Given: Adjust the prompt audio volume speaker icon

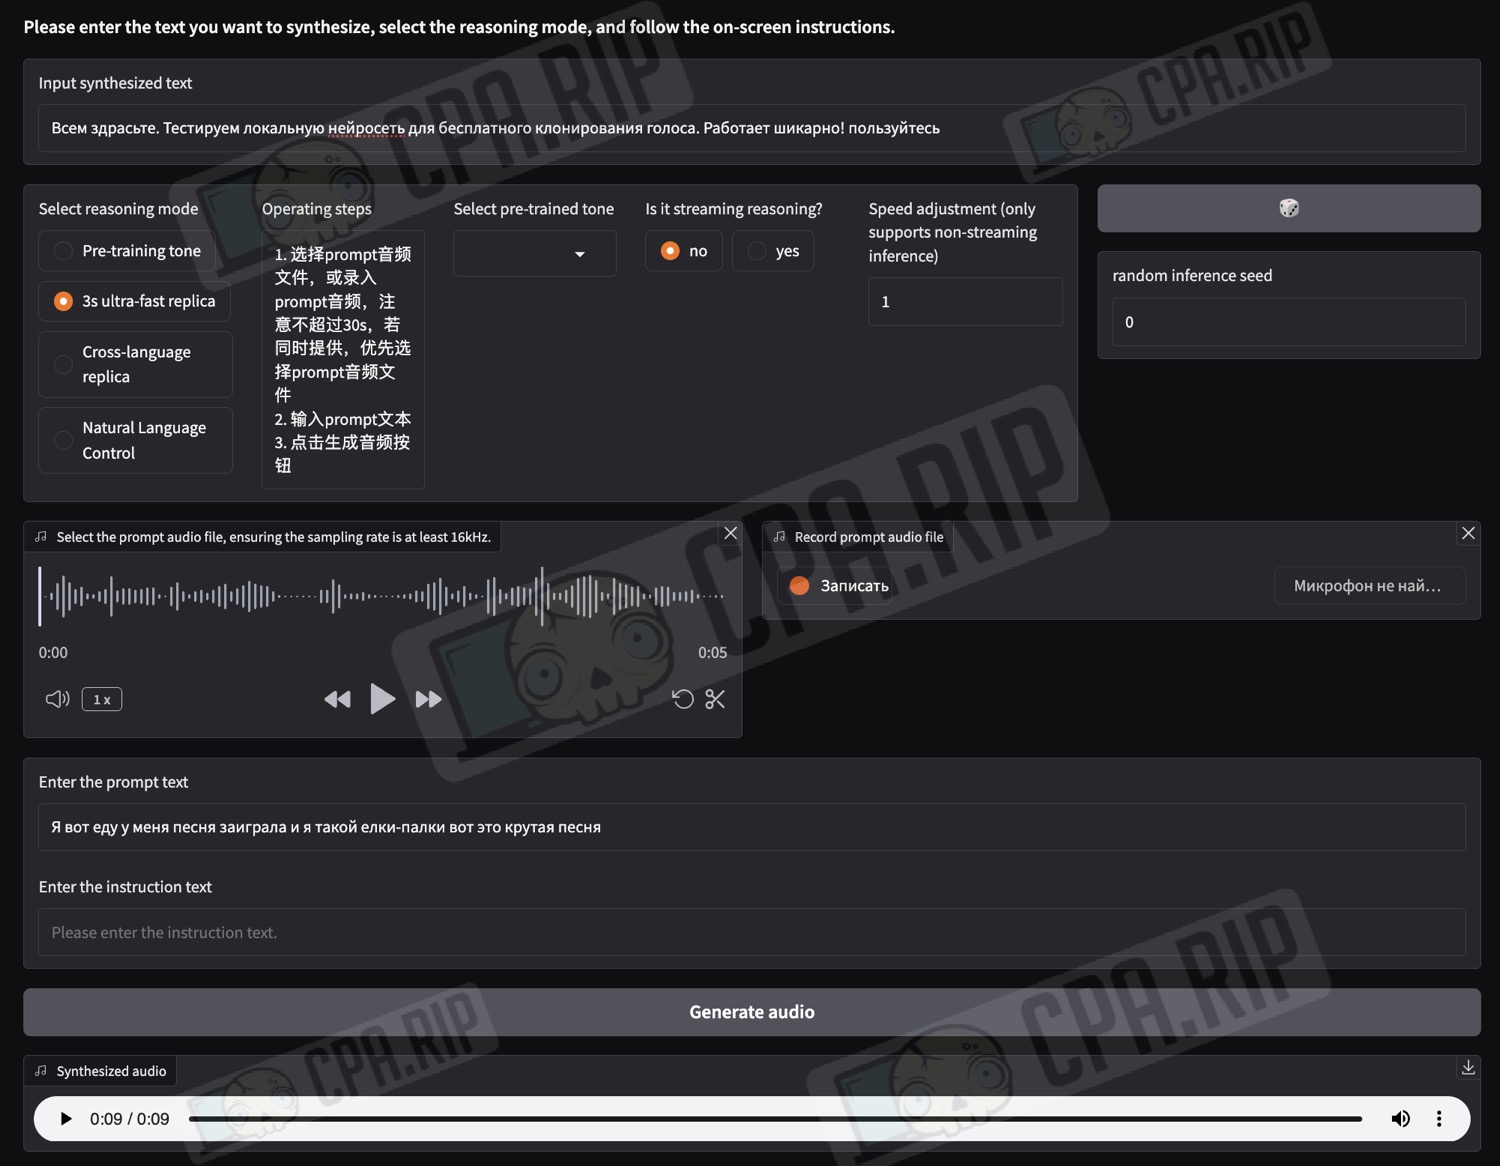Looking at the screenshot, I should click(57, 699).
